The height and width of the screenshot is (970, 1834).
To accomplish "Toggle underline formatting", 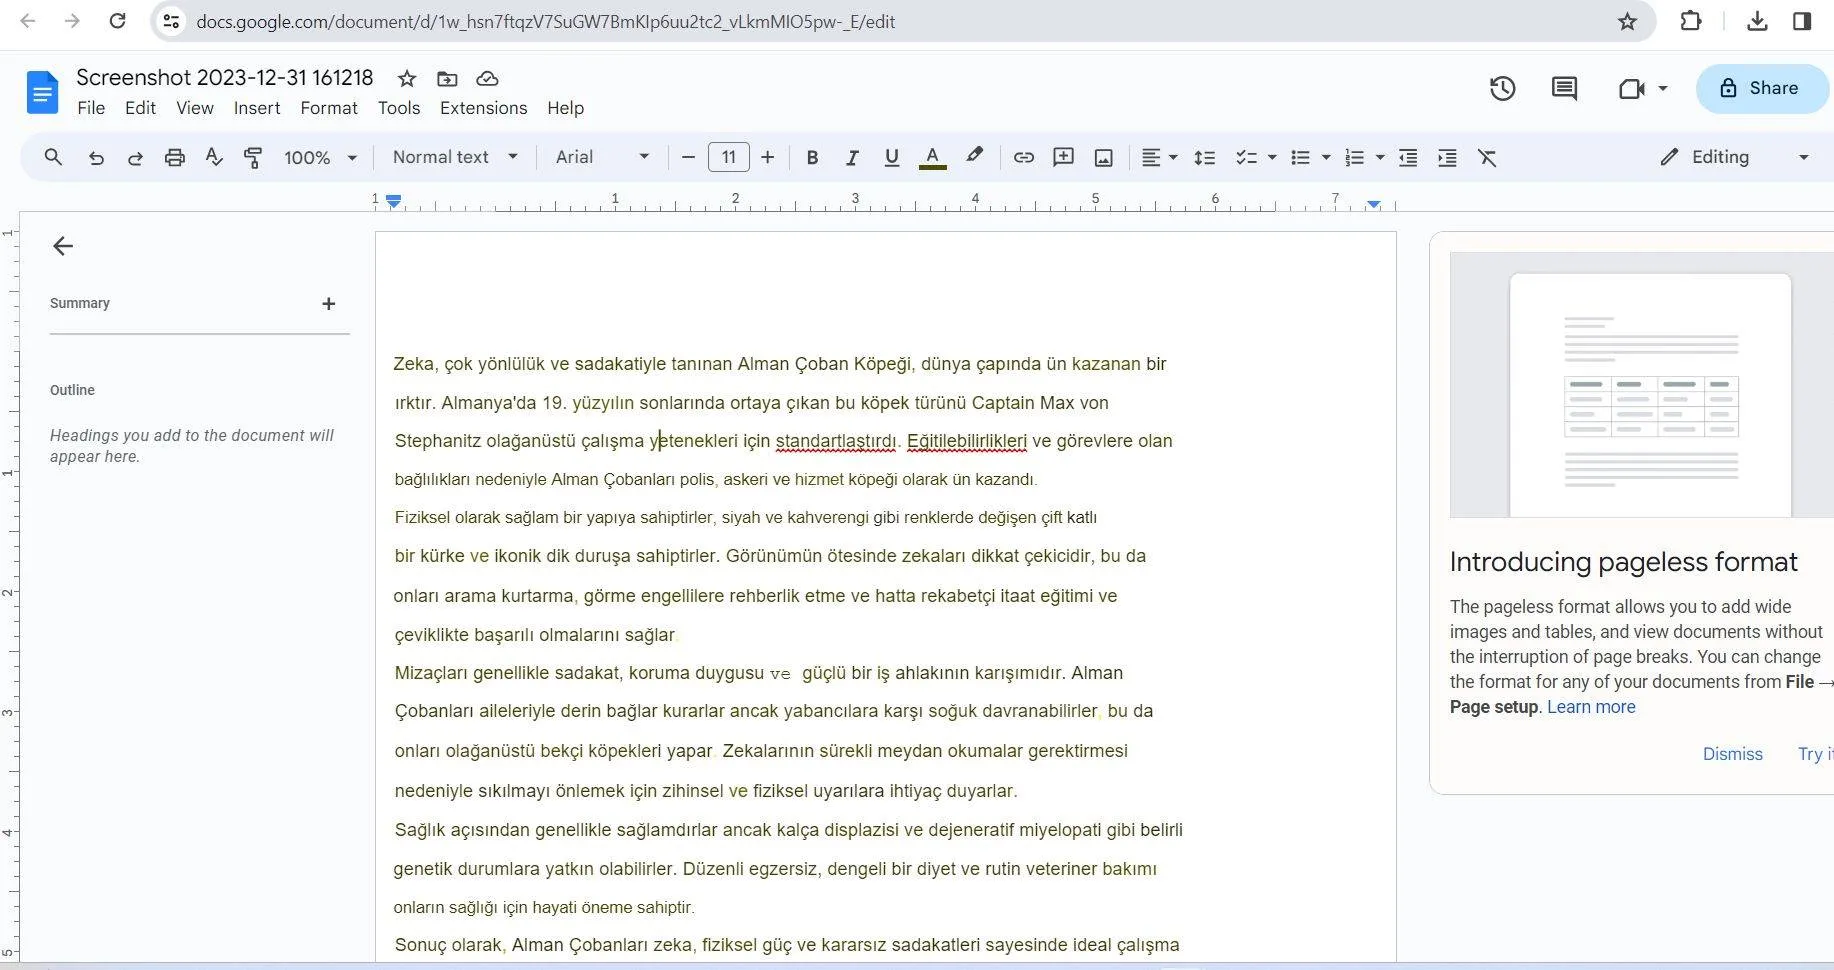I will (x=891, y=157).
